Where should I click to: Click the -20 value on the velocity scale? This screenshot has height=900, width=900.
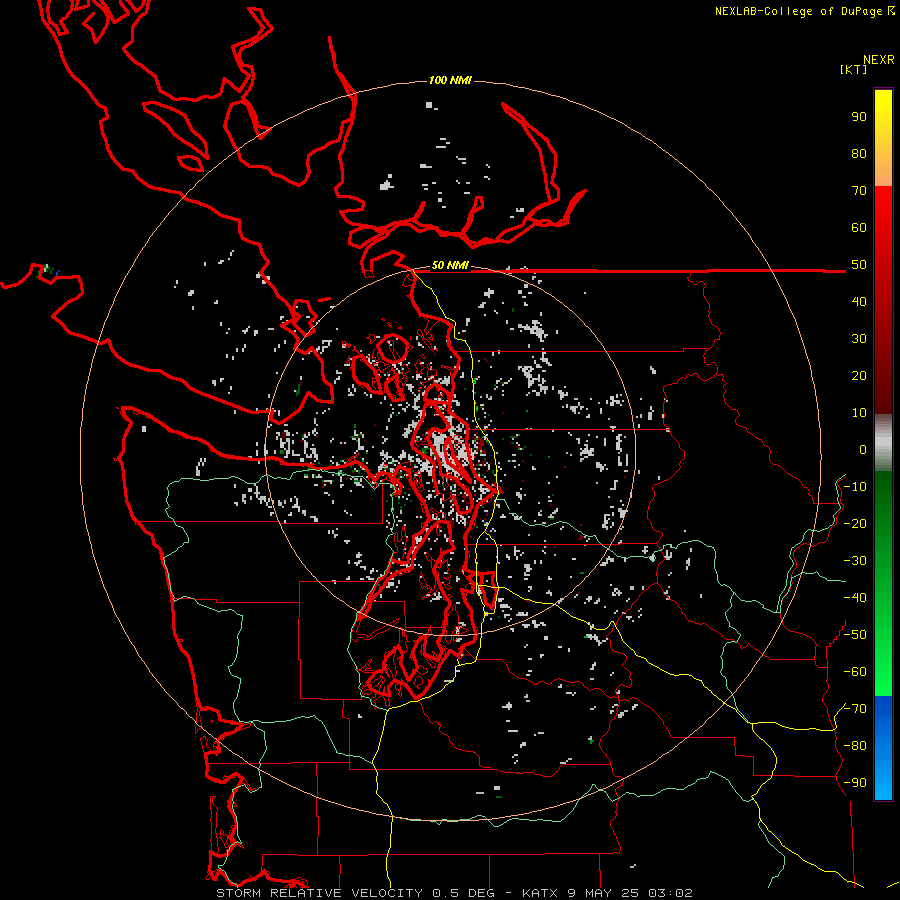[x=855, y=524]
